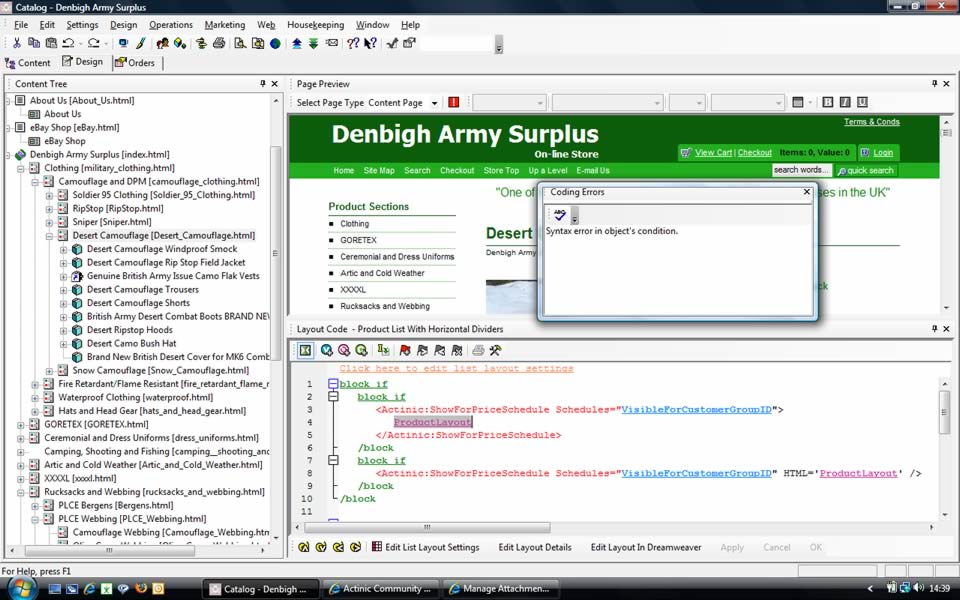This screenshot has width=960, height=600.
Task: Click Edit List Layout Settings button
Action: tap(426, 547)
